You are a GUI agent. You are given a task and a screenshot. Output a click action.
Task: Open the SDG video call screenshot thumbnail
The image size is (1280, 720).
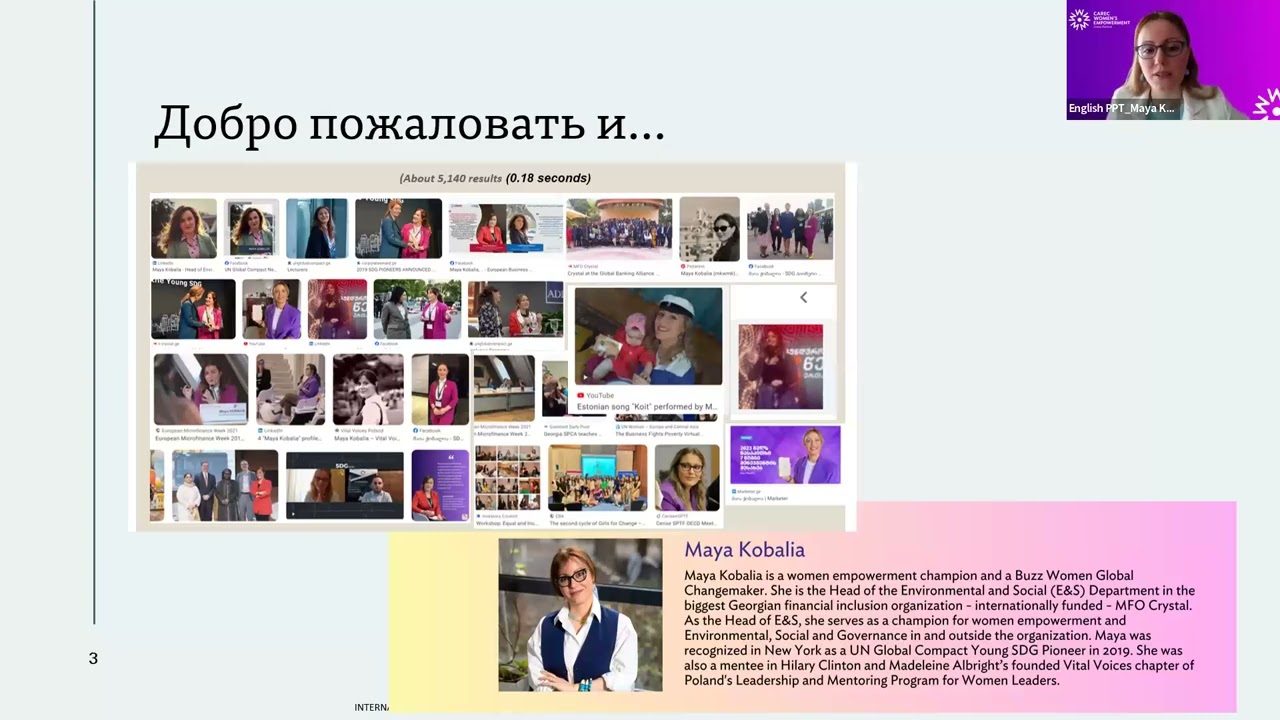click(x=345, y=485)
